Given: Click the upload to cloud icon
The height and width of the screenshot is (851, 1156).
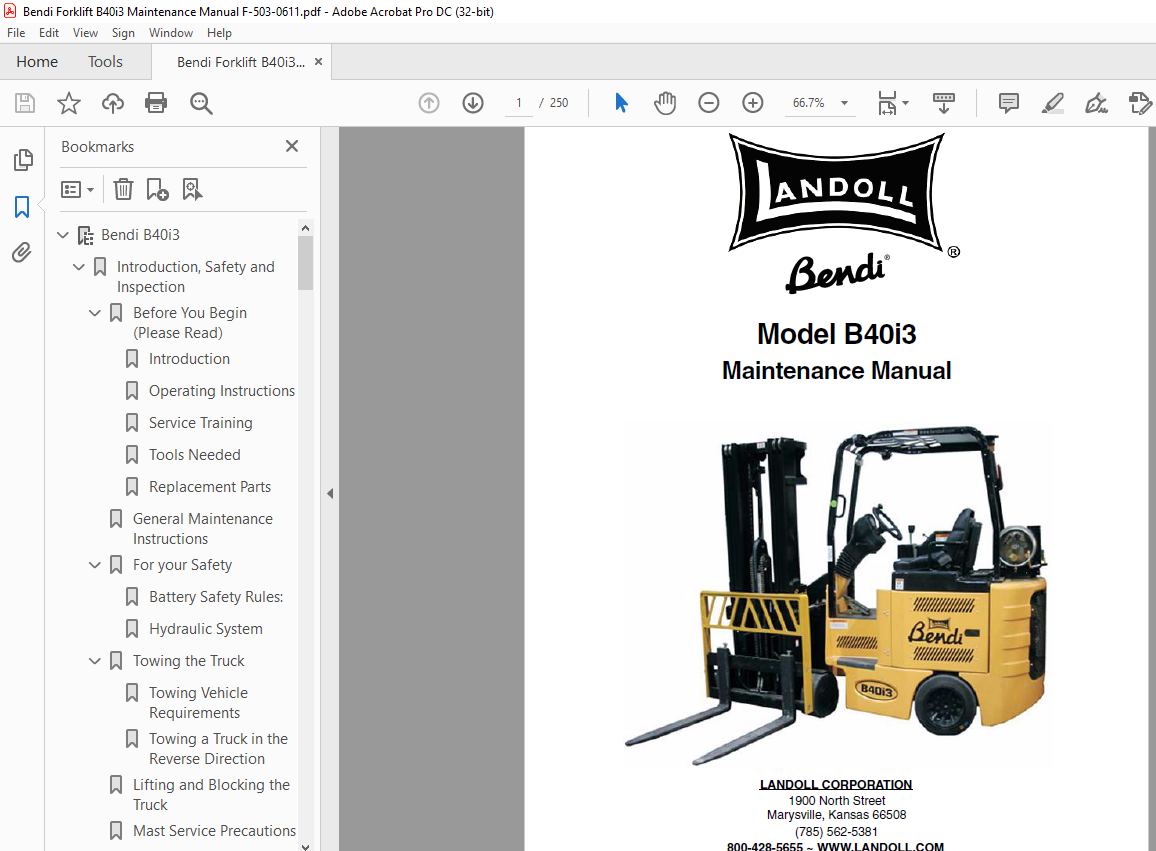Looking at the screenshot, I should pyautogui.click(x=113, y=103).
